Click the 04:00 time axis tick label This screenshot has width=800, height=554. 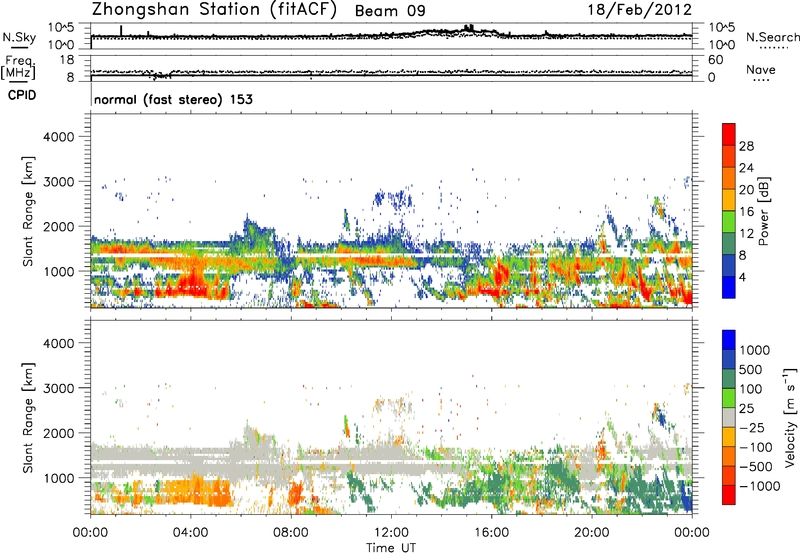pyautogui.click(x=190, y=533)
